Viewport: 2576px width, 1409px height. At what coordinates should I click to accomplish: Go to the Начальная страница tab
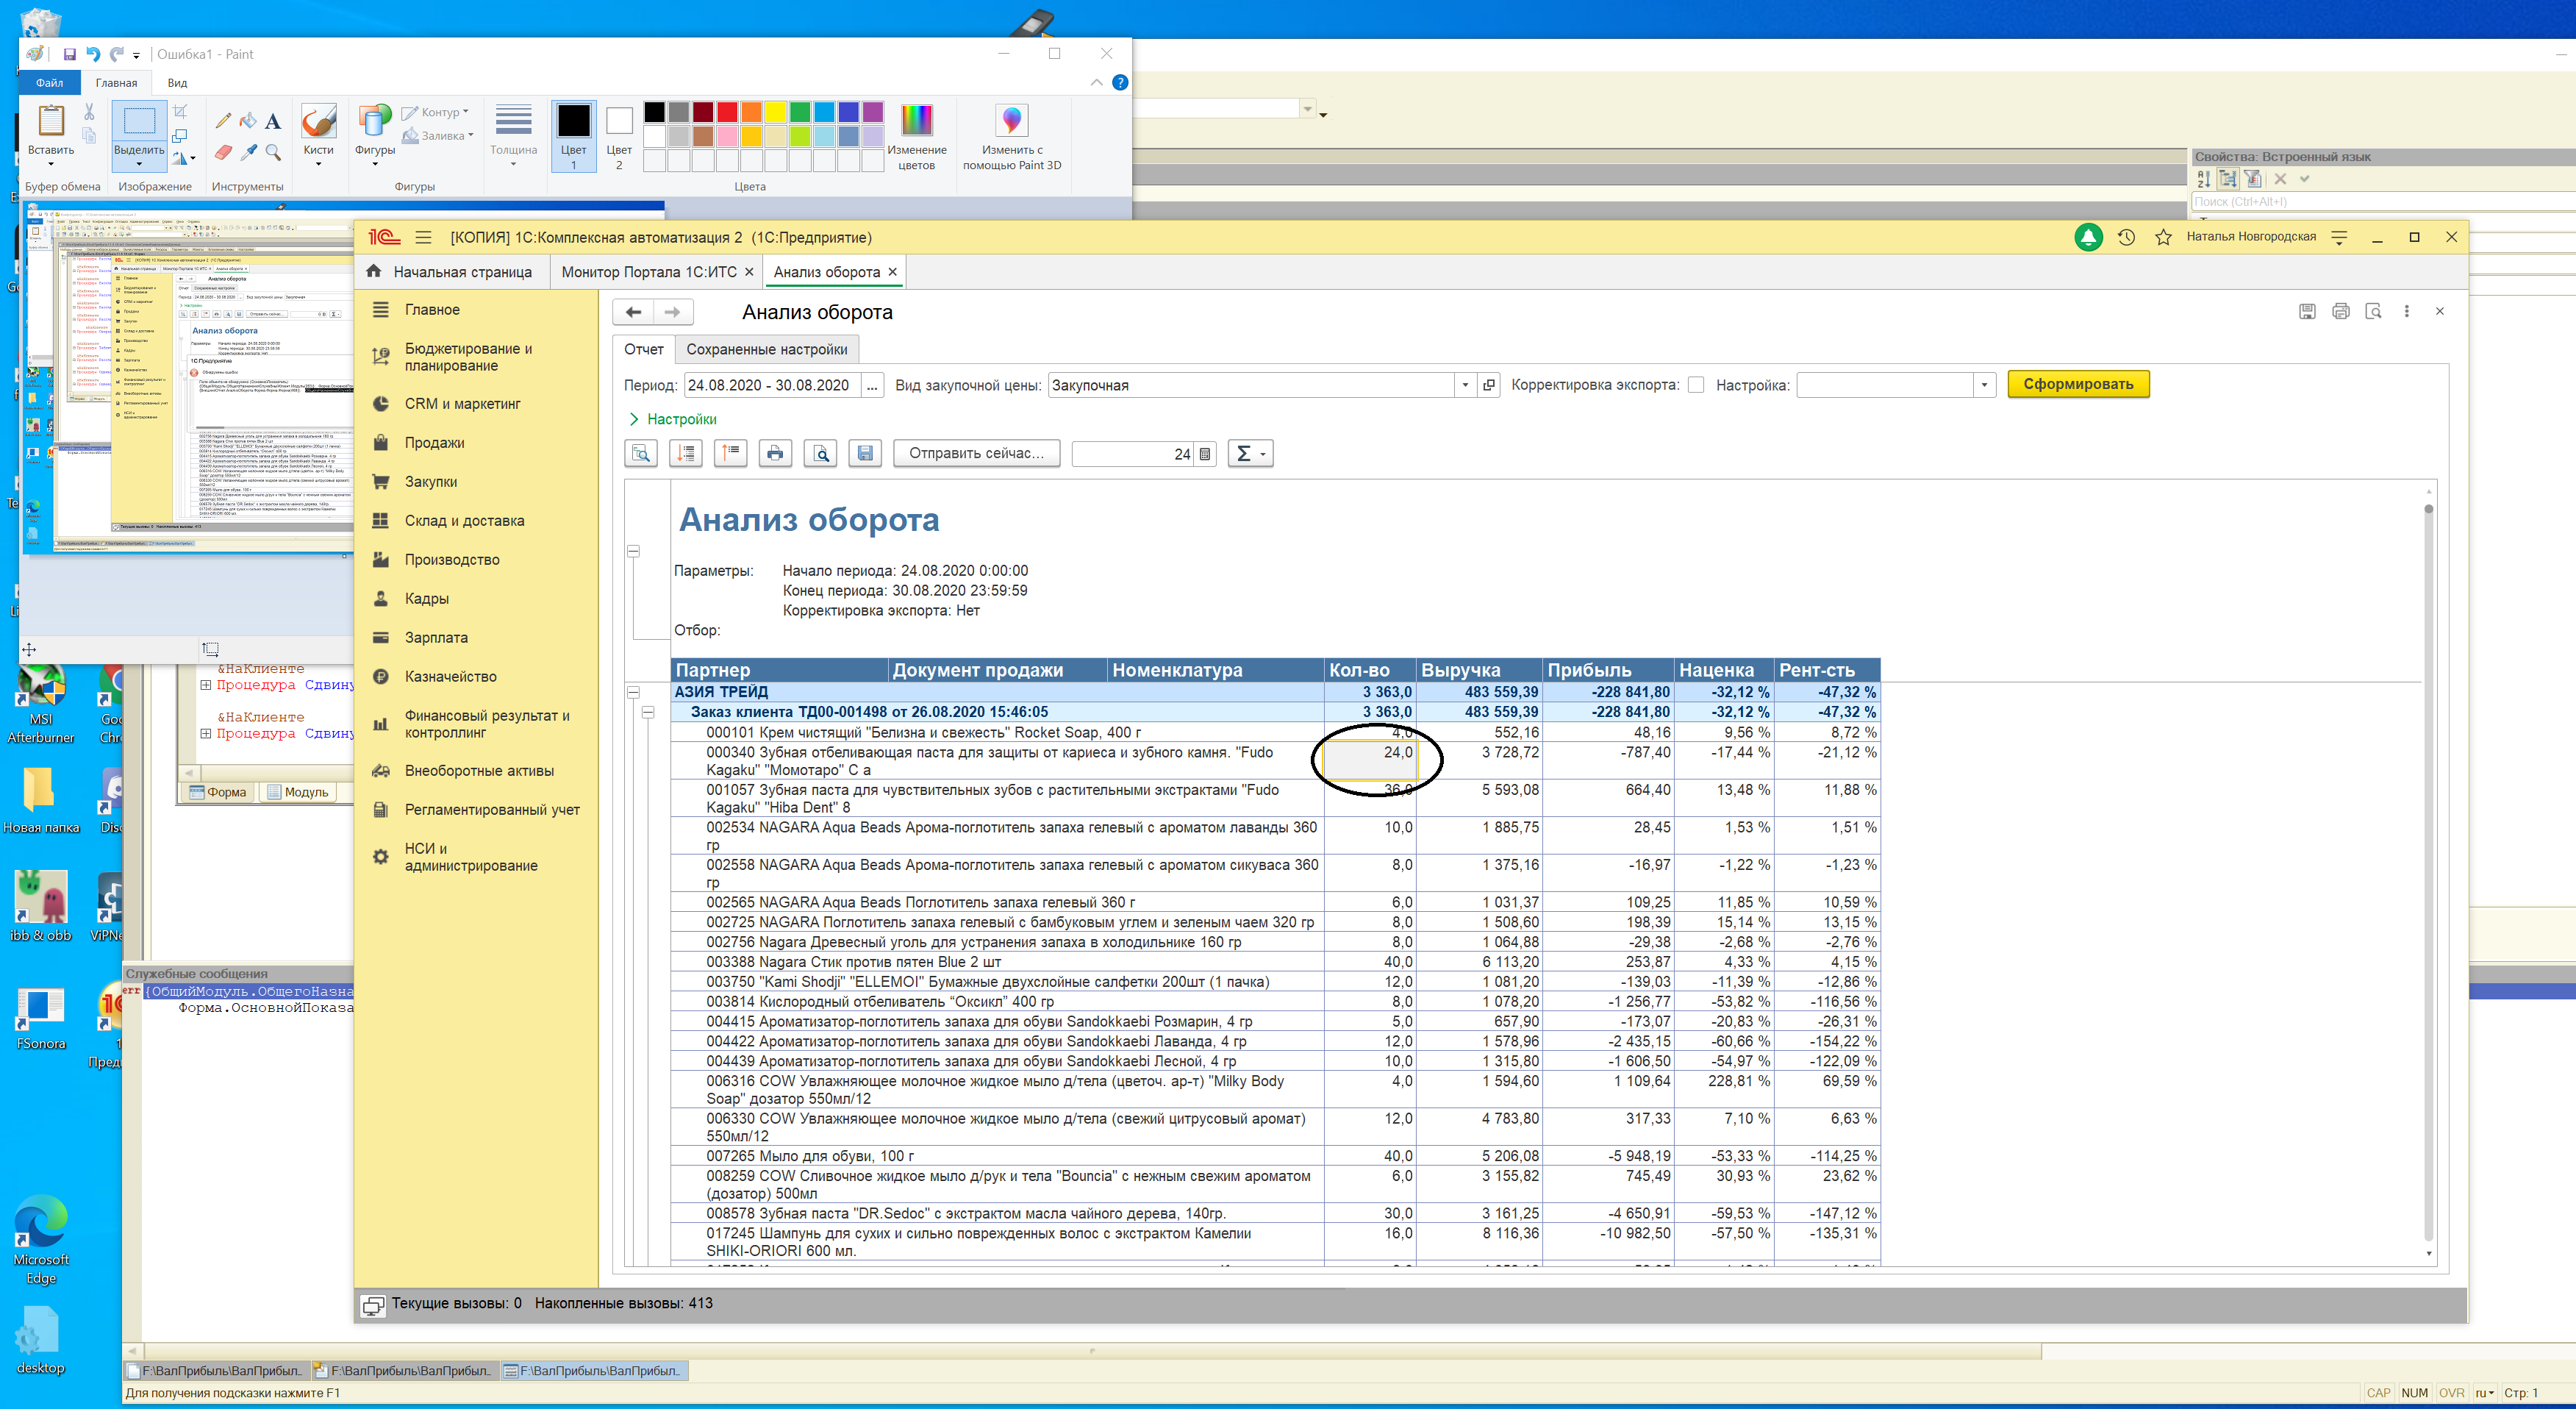pos(451,272)
